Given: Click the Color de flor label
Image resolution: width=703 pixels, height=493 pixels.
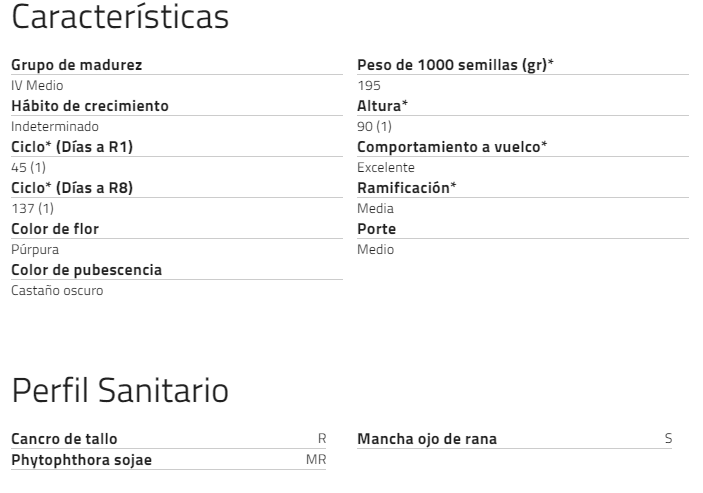Looking at the screenshot, I should point(55,229).
